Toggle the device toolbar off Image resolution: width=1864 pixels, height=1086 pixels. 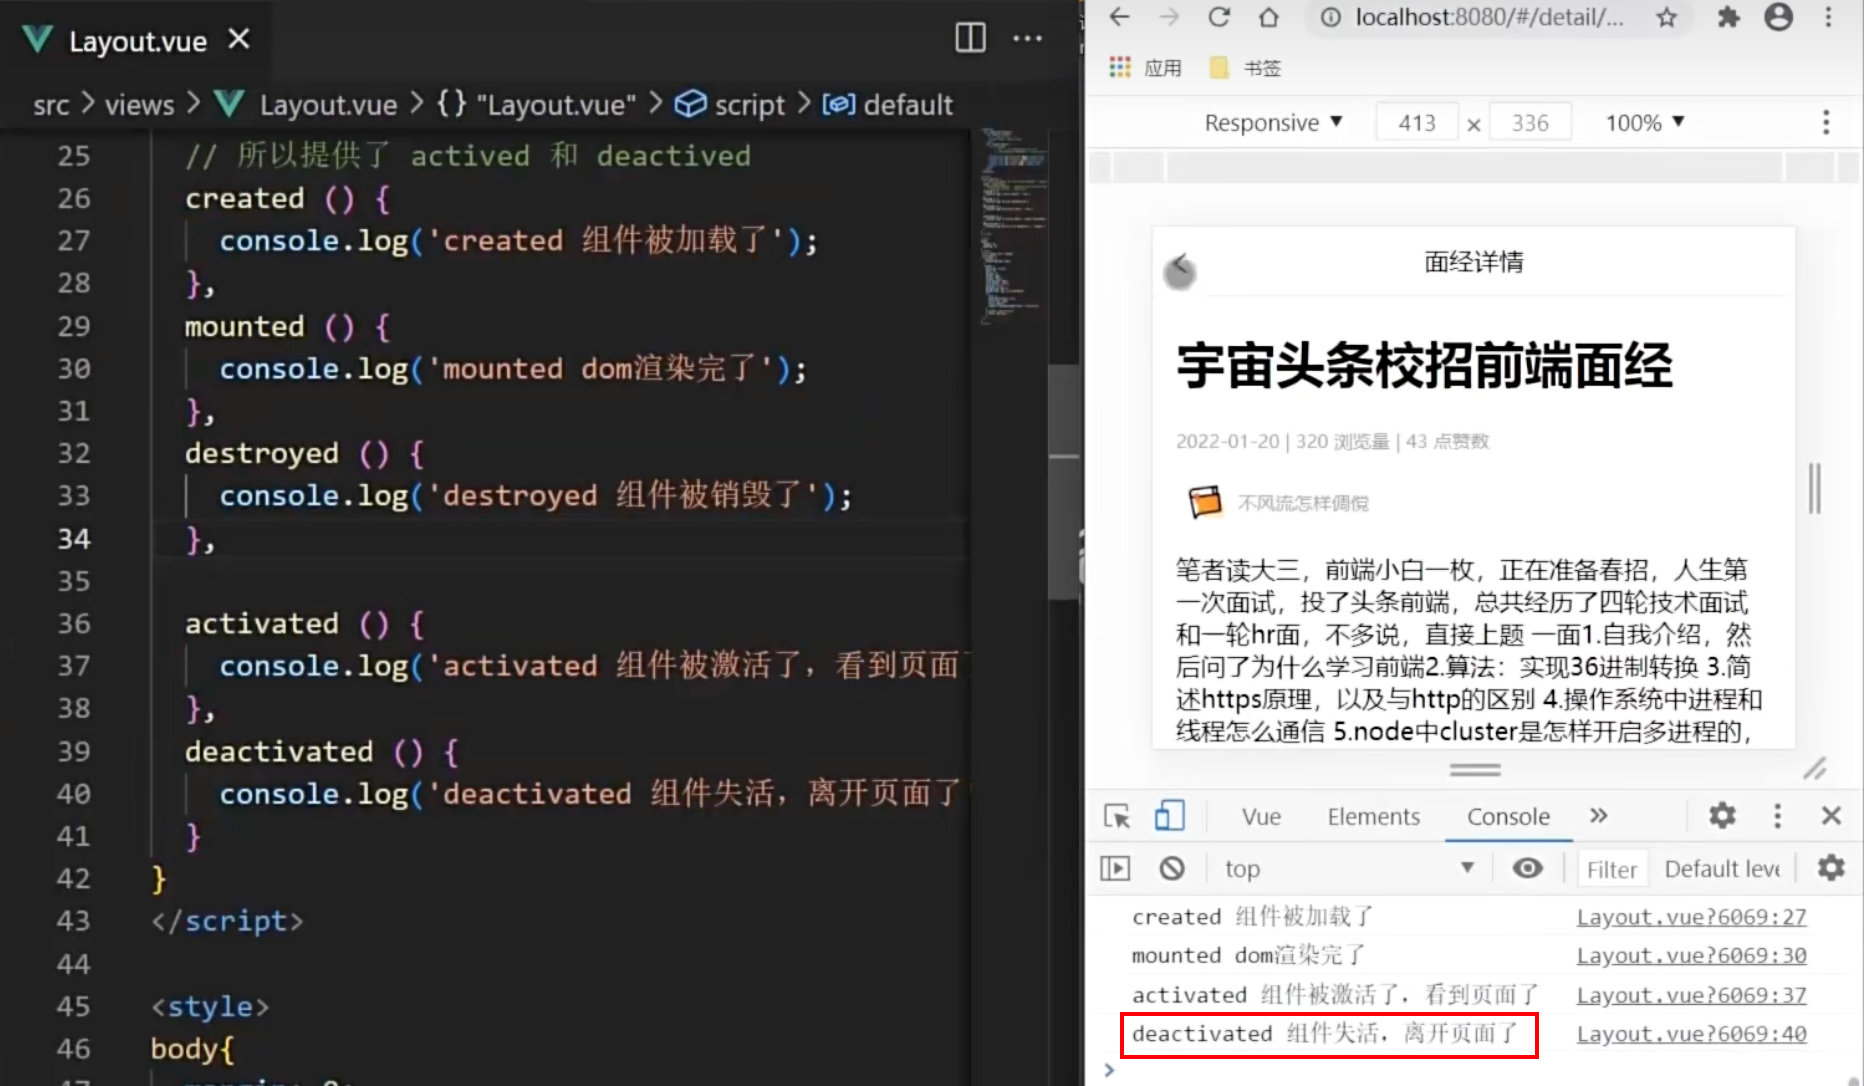click(1170, 816)
